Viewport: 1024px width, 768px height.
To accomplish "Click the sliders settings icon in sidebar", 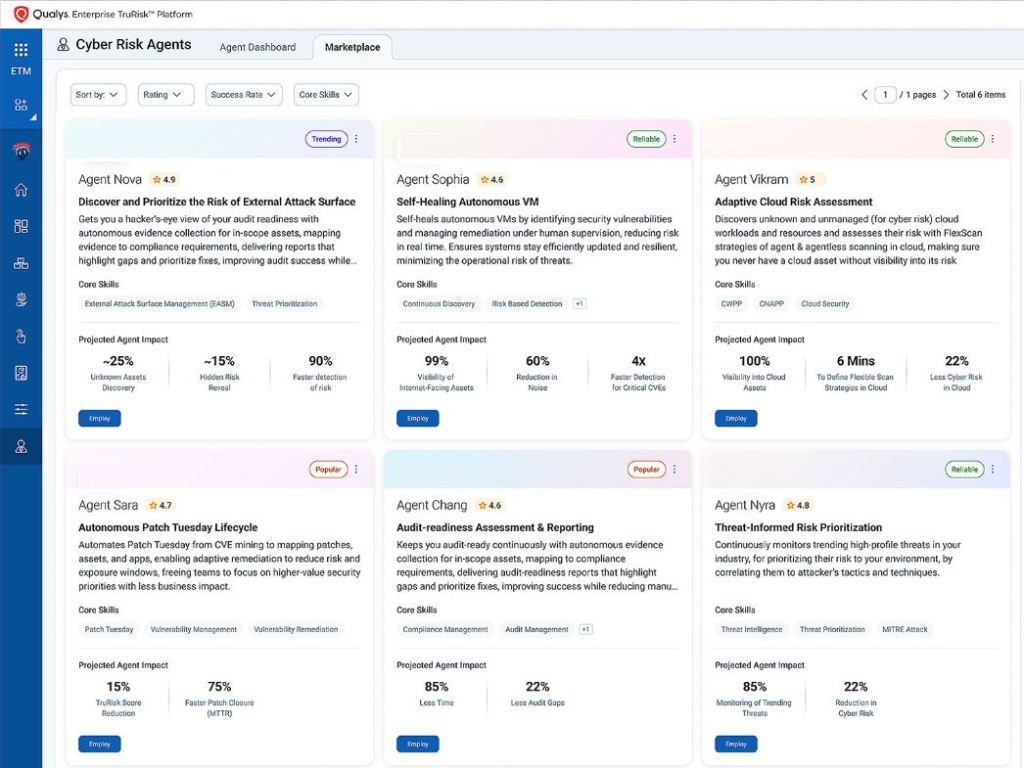I will click(21, 410).
